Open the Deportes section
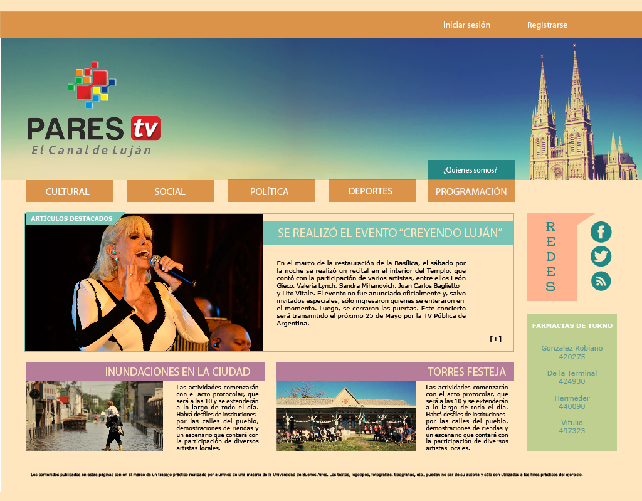642x501 pixels. [370, 191]
